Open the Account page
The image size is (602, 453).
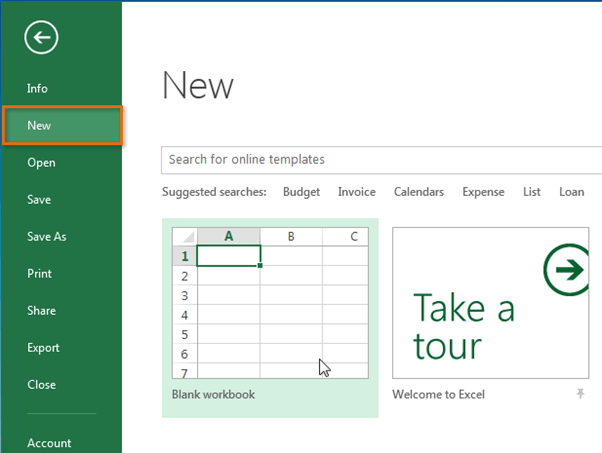pos(49,443)
